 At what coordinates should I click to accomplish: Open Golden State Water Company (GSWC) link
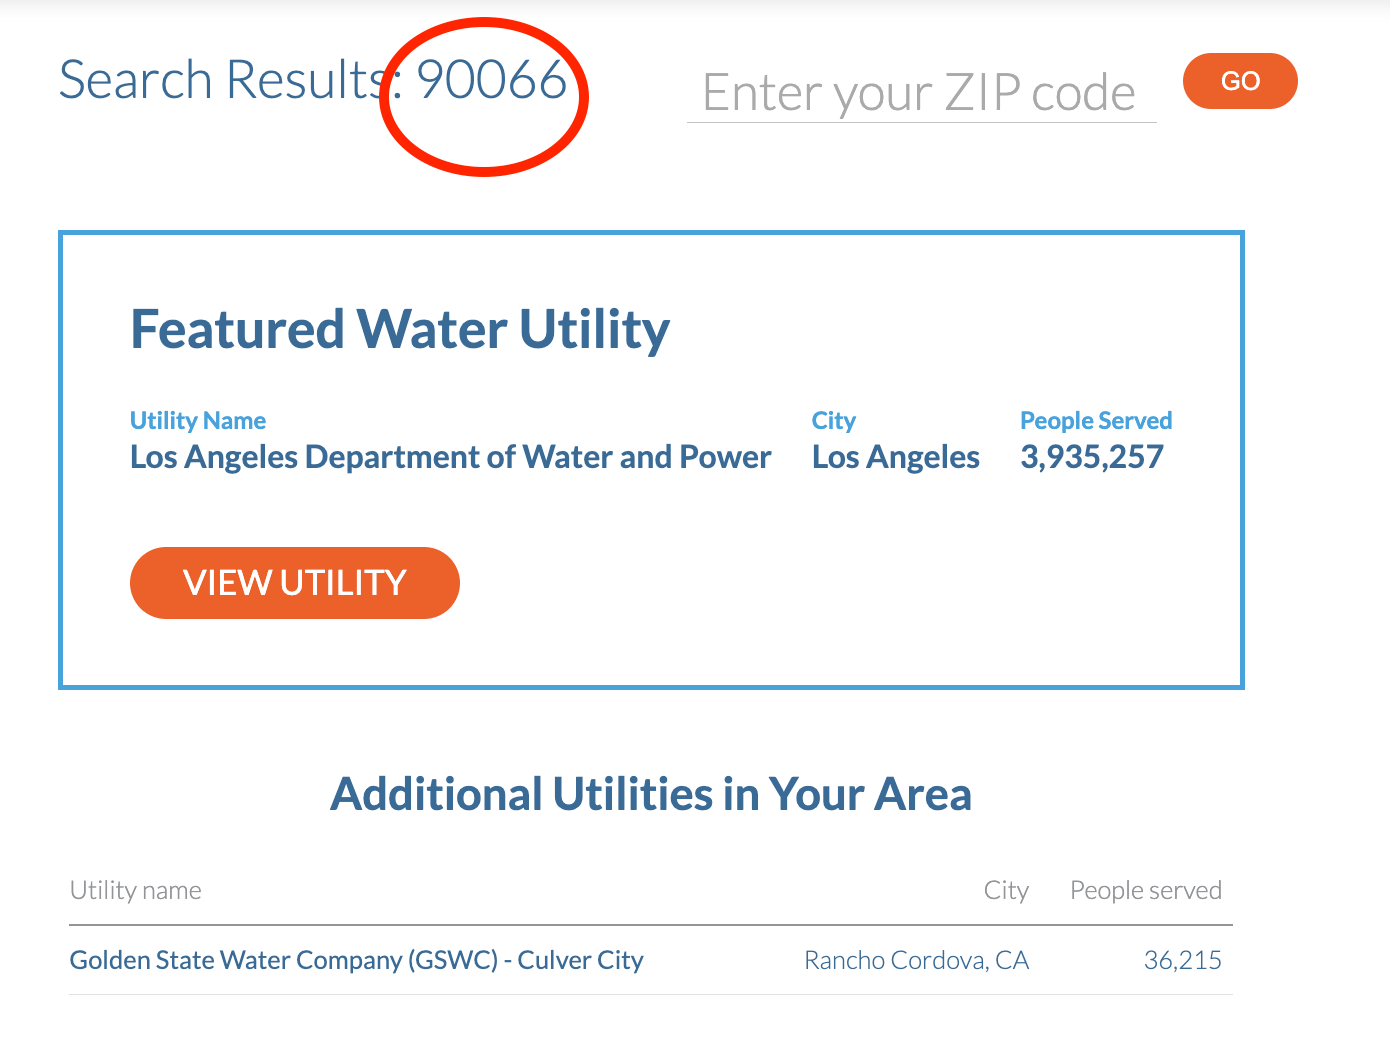[x=356, y=960]
